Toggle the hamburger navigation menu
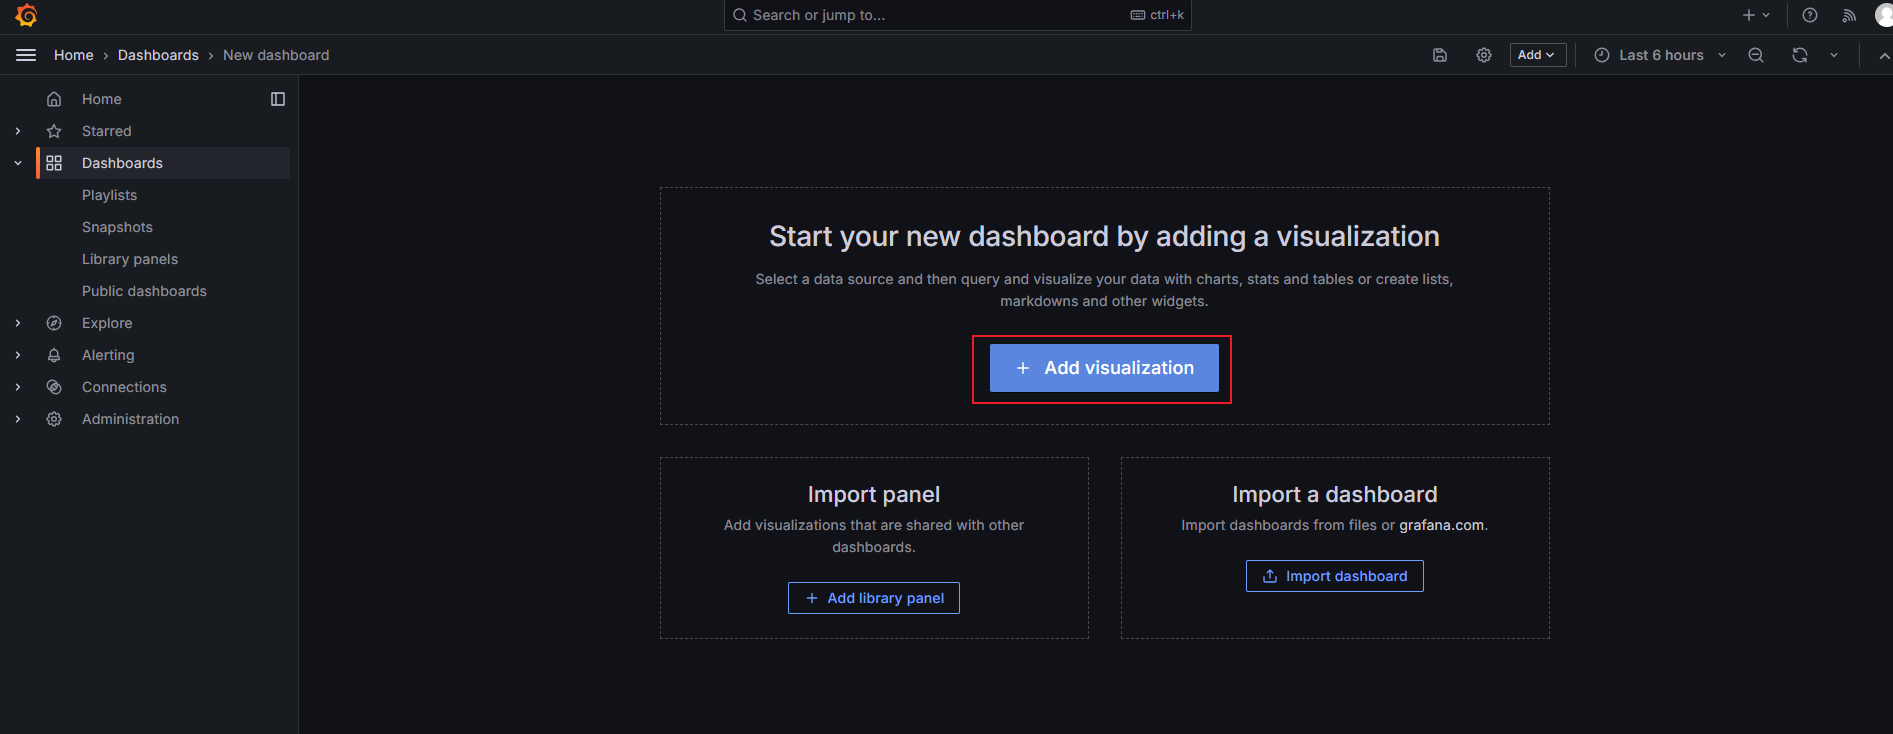The width and height of the screenshot is (1893, 734). pyautogui.click(x=26, y=55)
